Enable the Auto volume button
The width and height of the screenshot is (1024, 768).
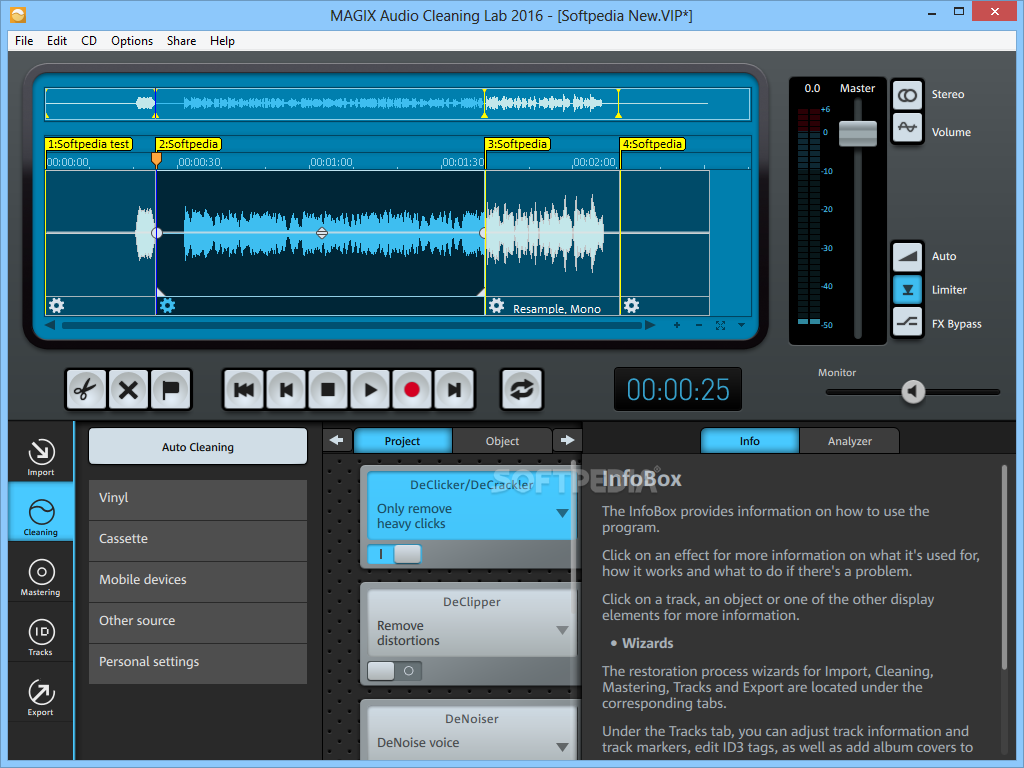coord(907,257)
